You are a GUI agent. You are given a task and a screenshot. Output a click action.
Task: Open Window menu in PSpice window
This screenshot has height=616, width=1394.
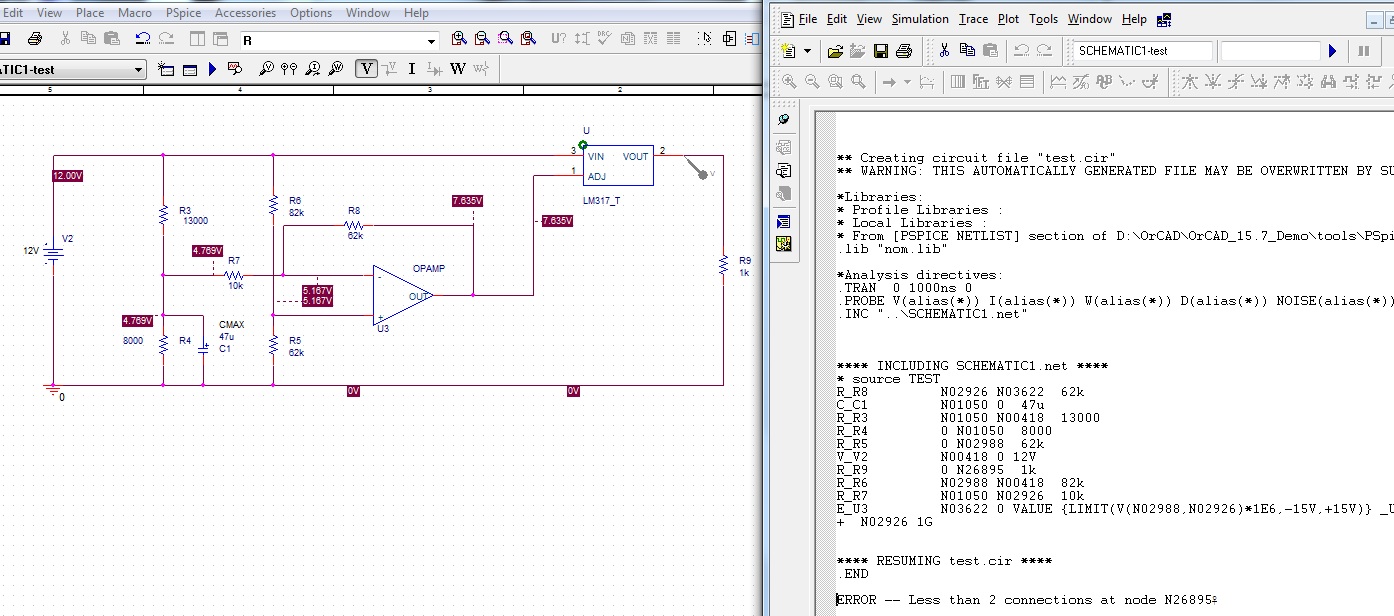pos(1089,19)
